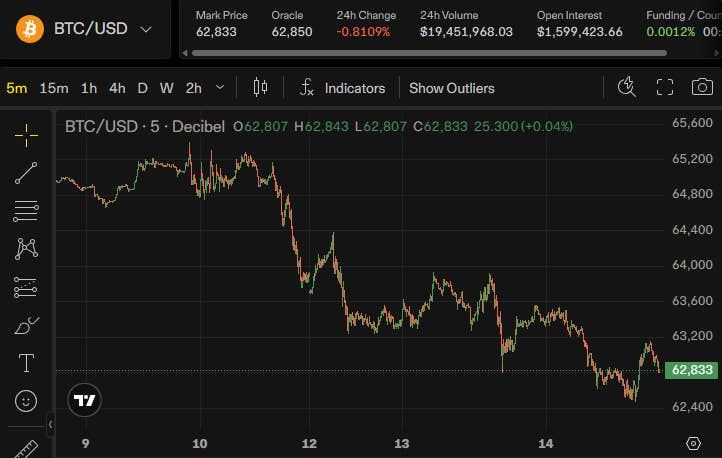The image size is (722, 458).
Task: Switch to the 5m timeframe
Action: [x=17, y=88]
